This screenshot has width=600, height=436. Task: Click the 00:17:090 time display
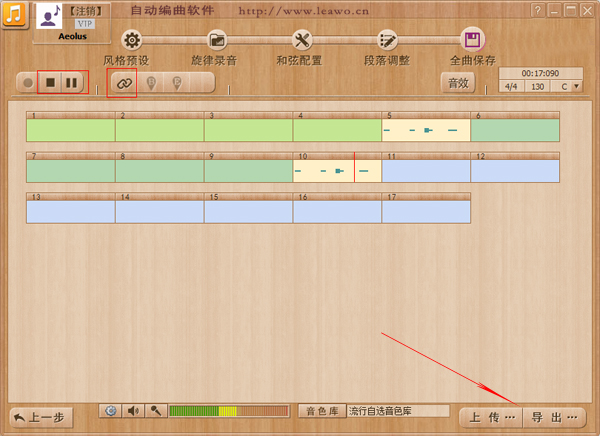point(540,73)
